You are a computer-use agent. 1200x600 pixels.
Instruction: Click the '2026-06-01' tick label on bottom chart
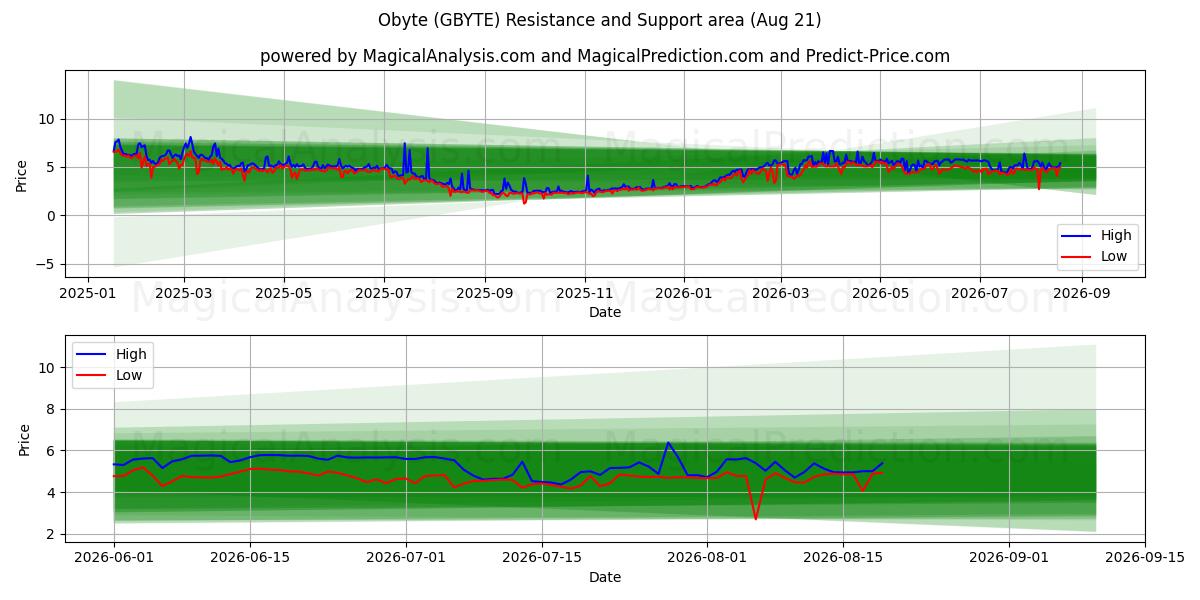pyautogui.click(x=114, y=559)
